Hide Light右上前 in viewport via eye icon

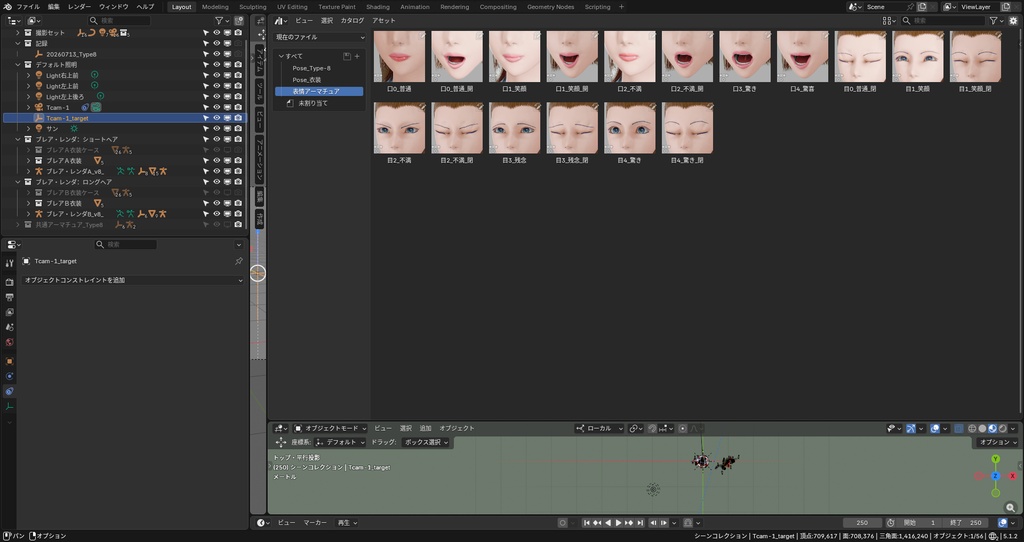217,76
